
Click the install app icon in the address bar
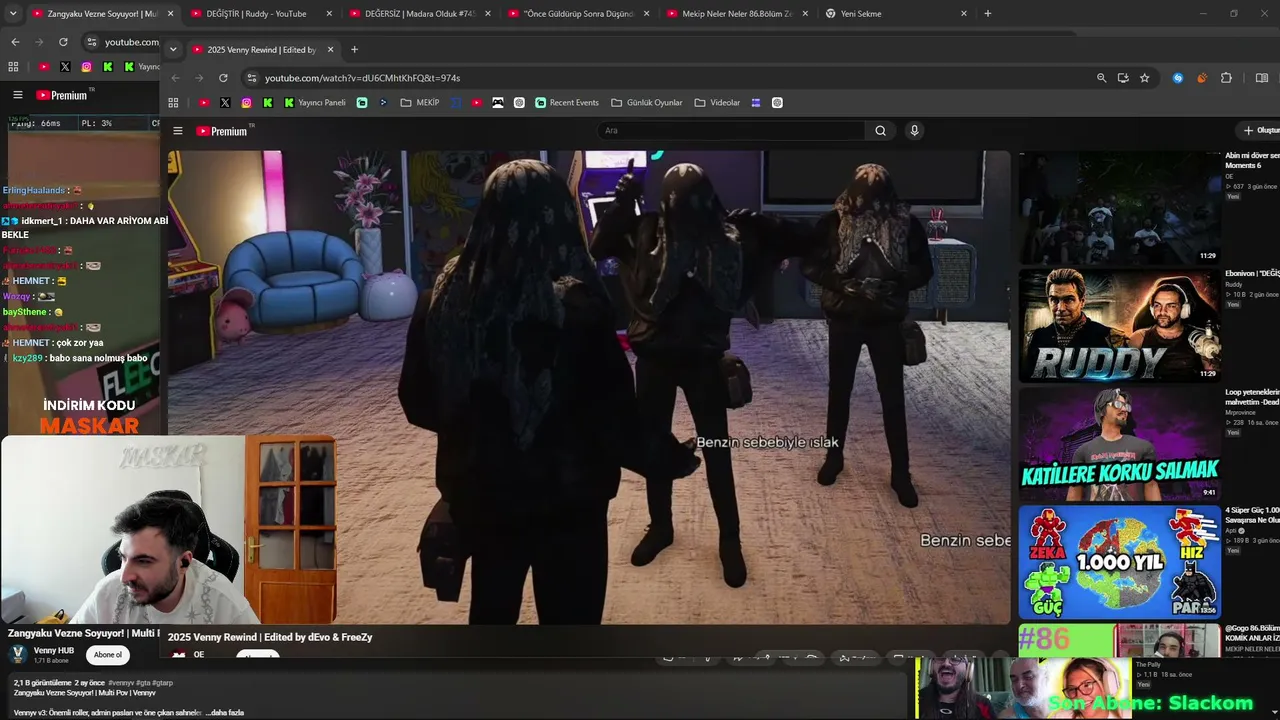1123,78
